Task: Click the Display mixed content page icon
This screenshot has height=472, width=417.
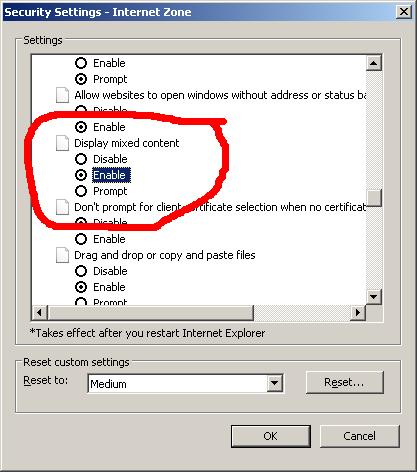Action: pos(62,143)
